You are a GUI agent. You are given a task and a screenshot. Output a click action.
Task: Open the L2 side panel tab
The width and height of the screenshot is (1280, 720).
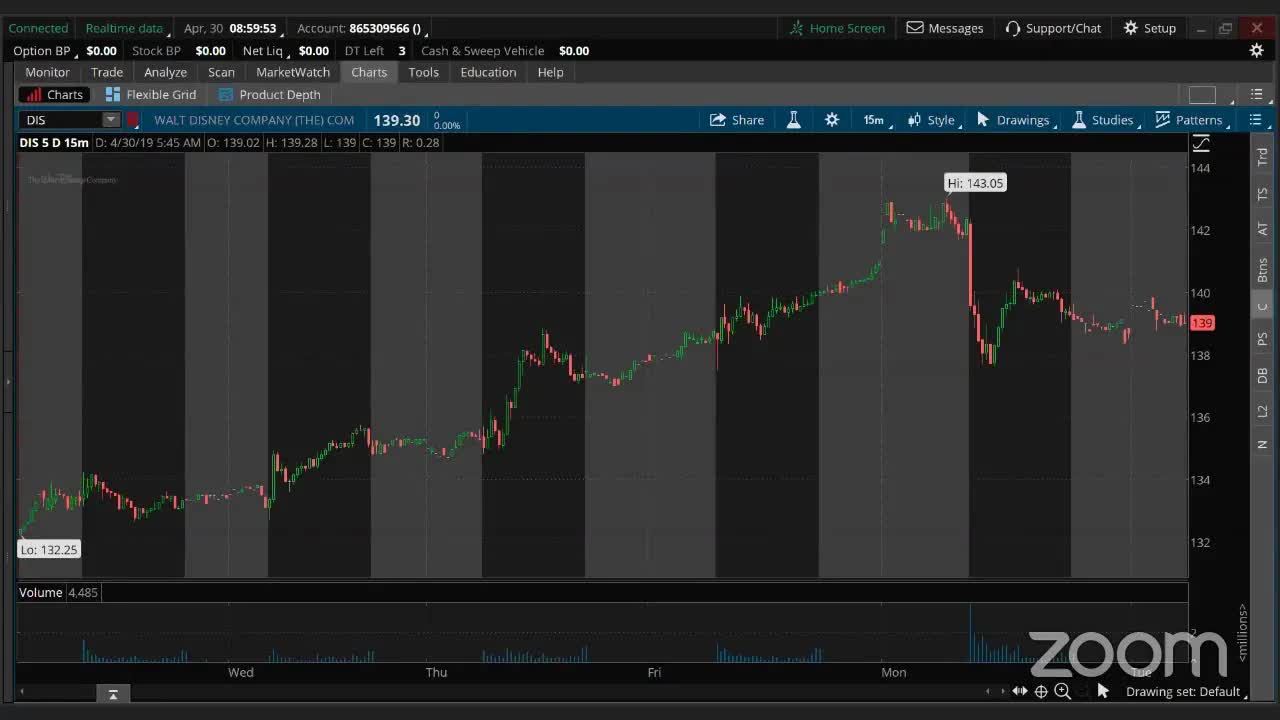(x=1262, y=411)
